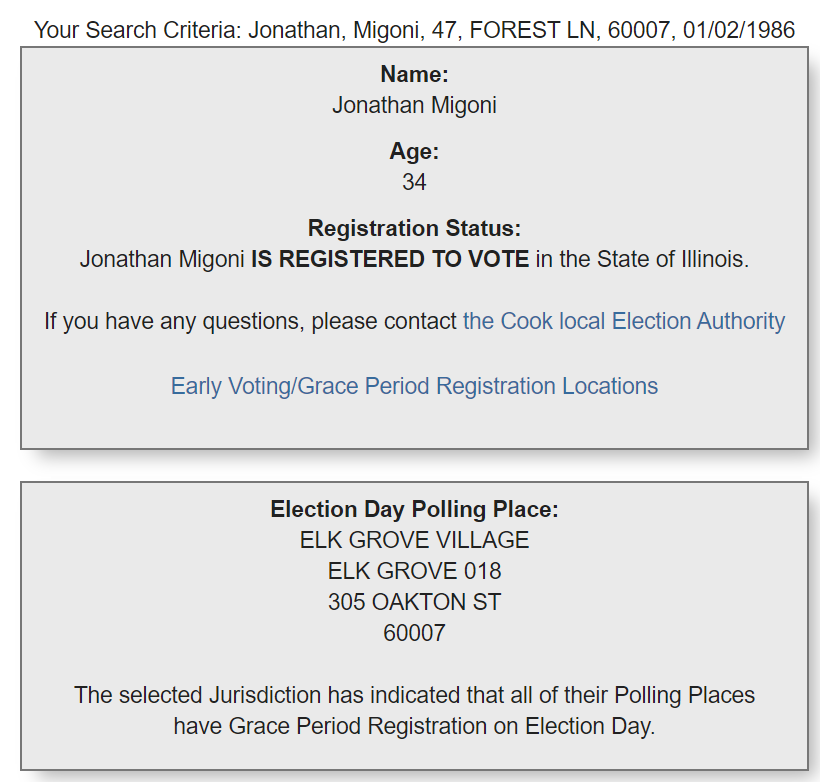Image resolution: width=820 pixels, height=782 pixels.
Task: Click FOREST LN in the search criteria
Action: click(532, 30)
